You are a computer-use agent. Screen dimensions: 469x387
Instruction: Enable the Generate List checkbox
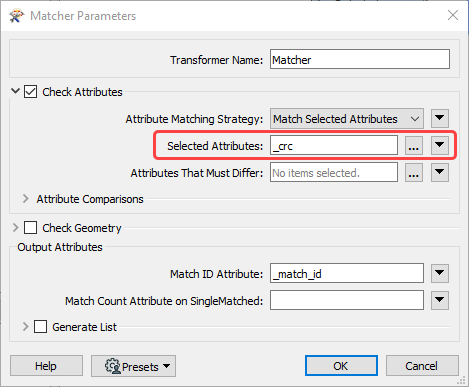click(x=40, y=327)
